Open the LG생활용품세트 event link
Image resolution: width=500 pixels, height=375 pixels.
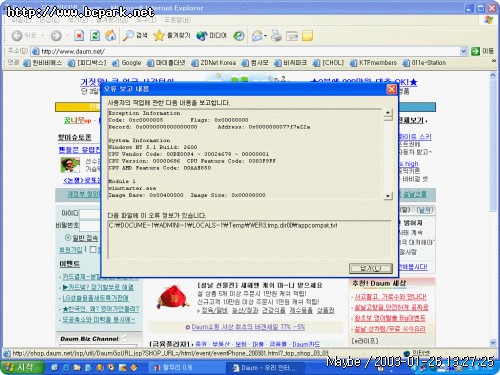point(95,298)
